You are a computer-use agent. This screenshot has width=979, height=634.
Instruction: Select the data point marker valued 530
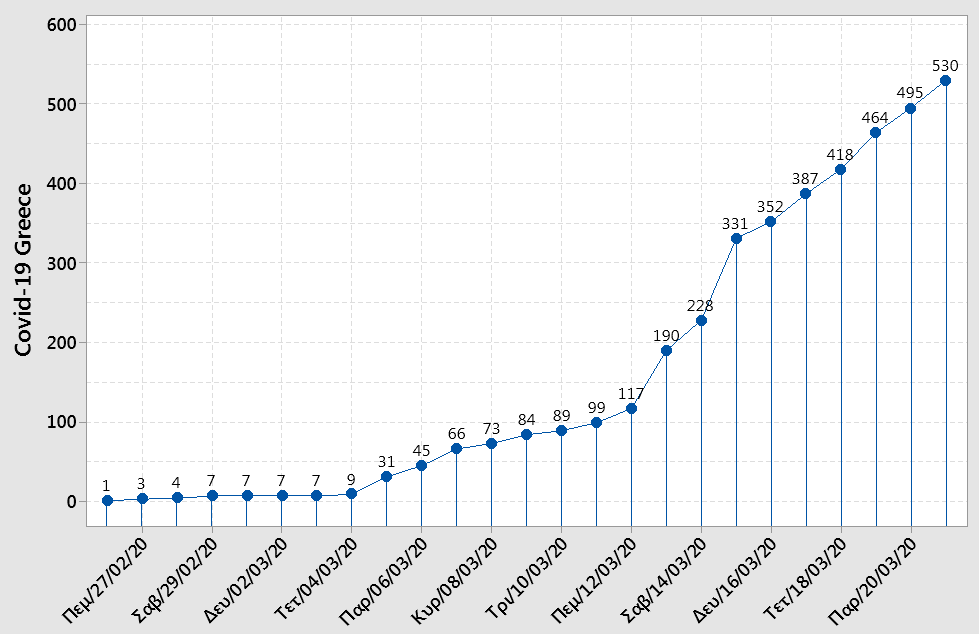pyautogui.click(x=945, y=81)
